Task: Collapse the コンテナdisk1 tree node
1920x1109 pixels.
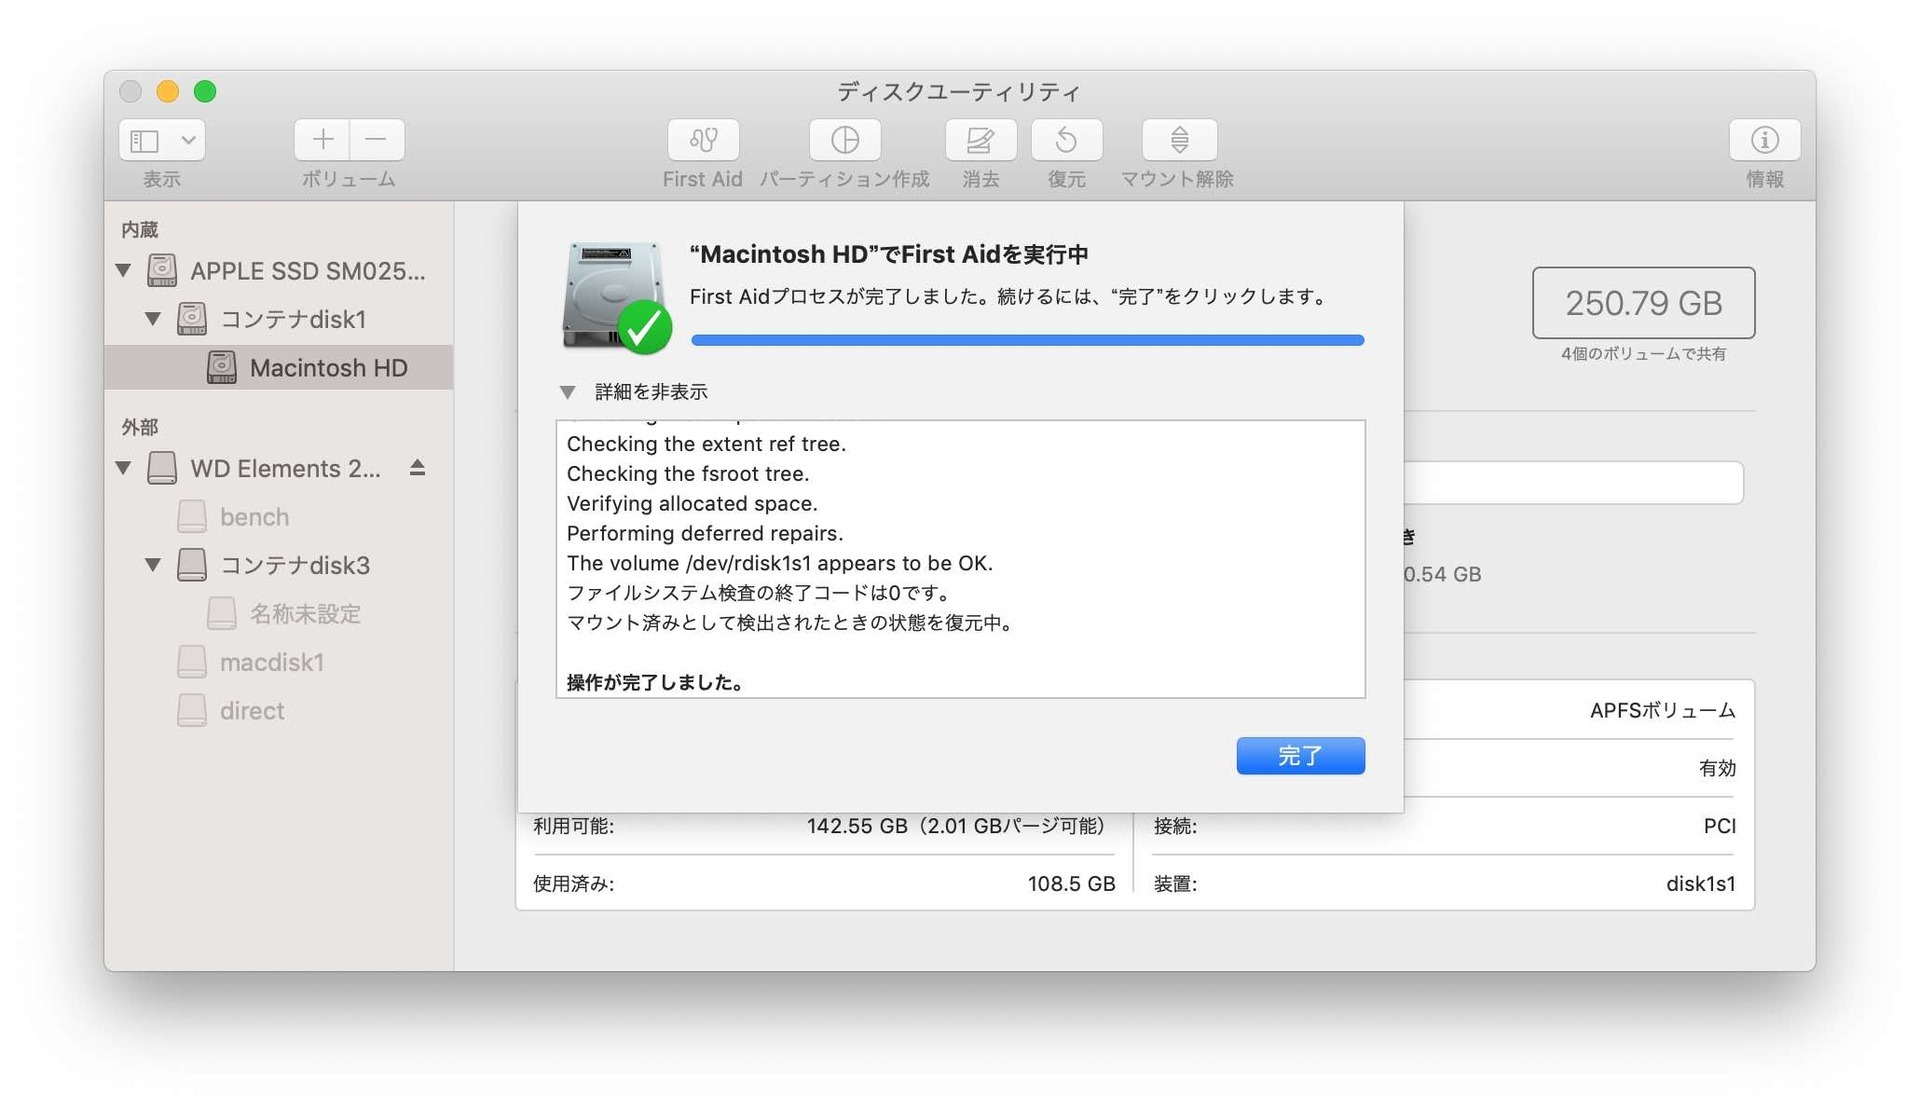Action: [153, 319]
